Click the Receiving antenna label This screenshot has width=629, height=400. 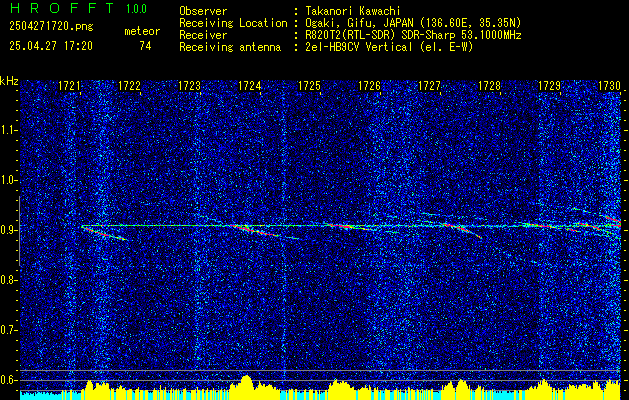pyautogui.click(x=230, y=47)
